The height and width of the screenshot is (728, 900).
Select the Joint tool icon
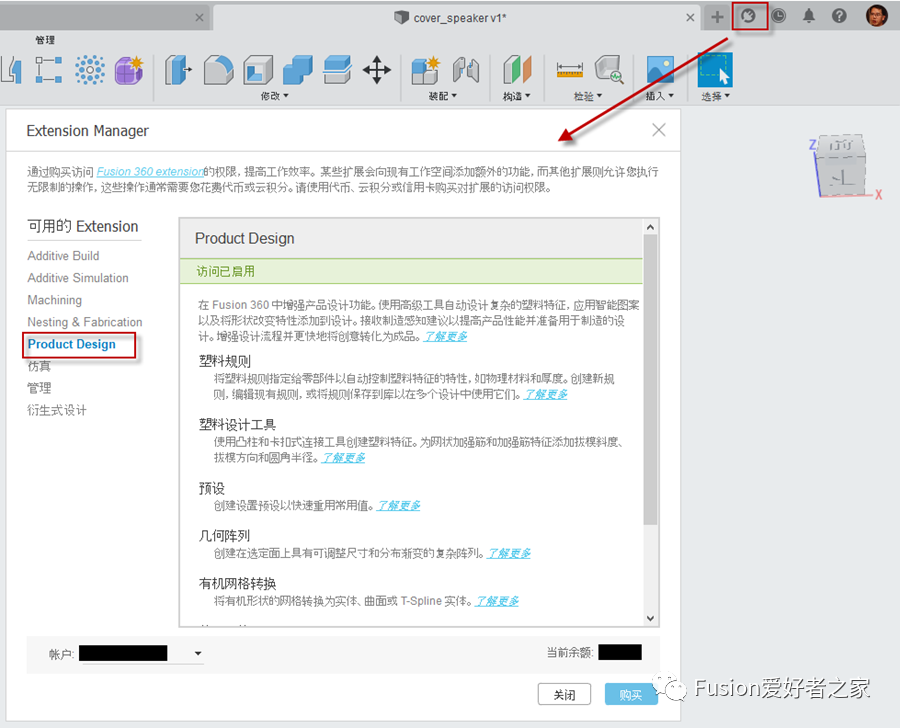[x=466, y=70]
